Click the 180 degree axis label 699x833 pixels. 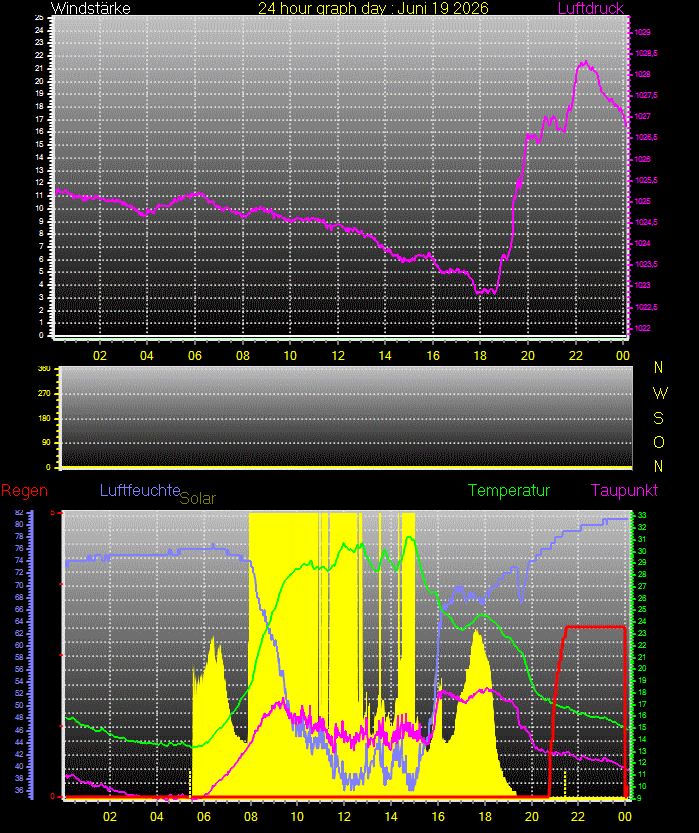pos(45,418)
